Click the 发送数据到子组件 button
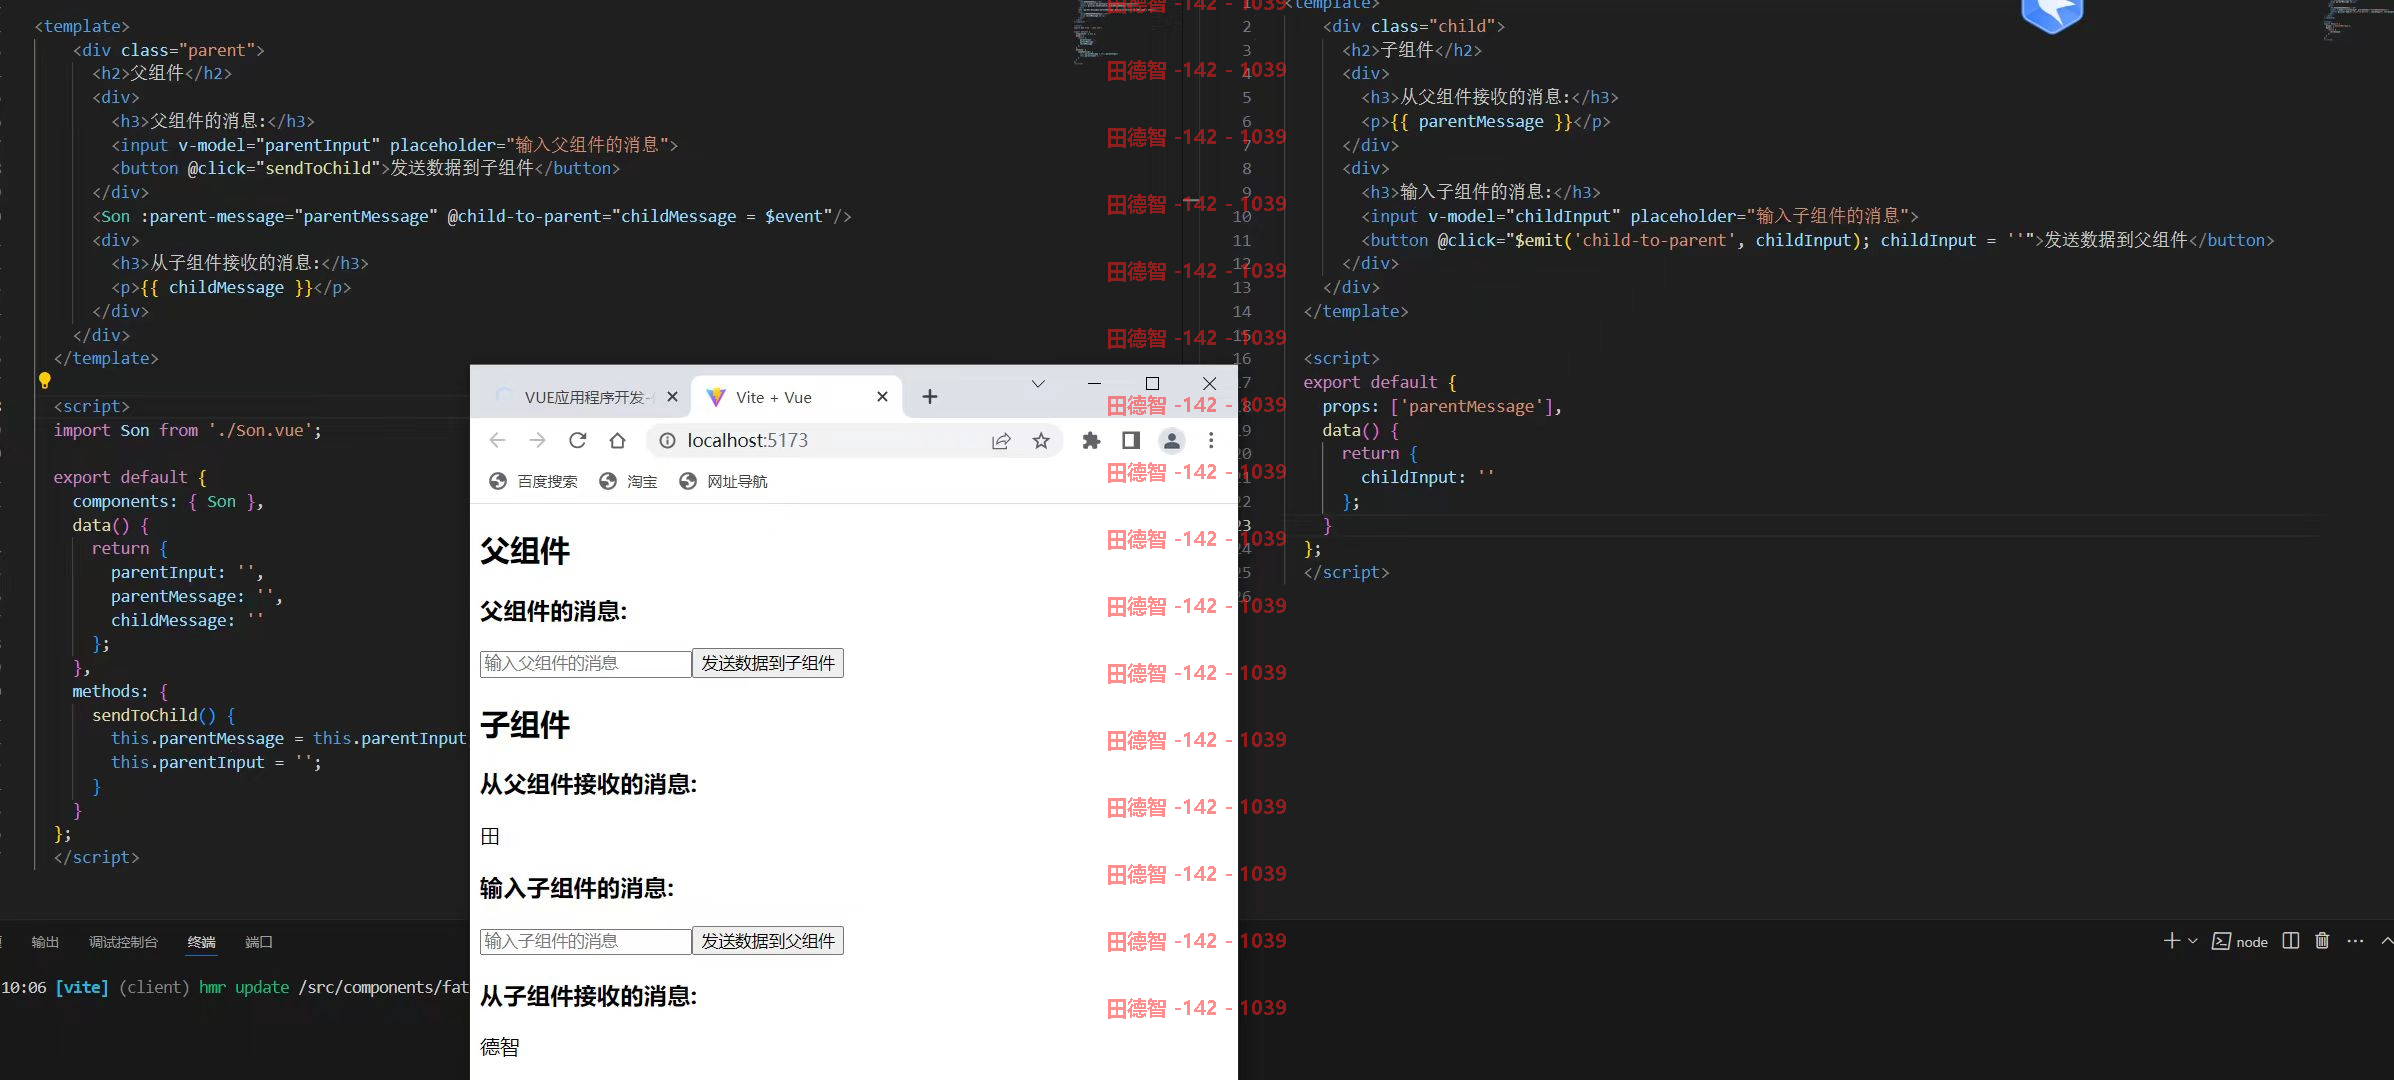2394x1080 pixels. (768, 663)
